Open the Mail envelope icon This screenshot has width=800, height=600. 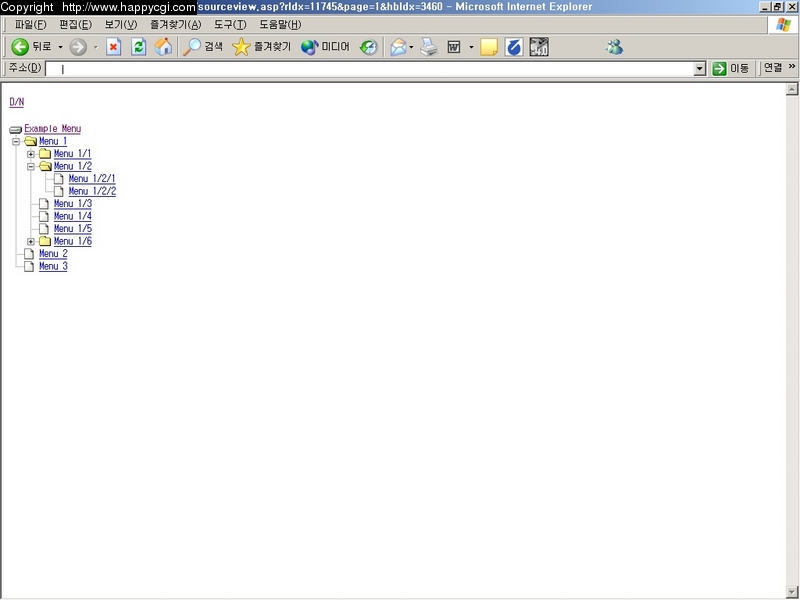coord(398,47)
